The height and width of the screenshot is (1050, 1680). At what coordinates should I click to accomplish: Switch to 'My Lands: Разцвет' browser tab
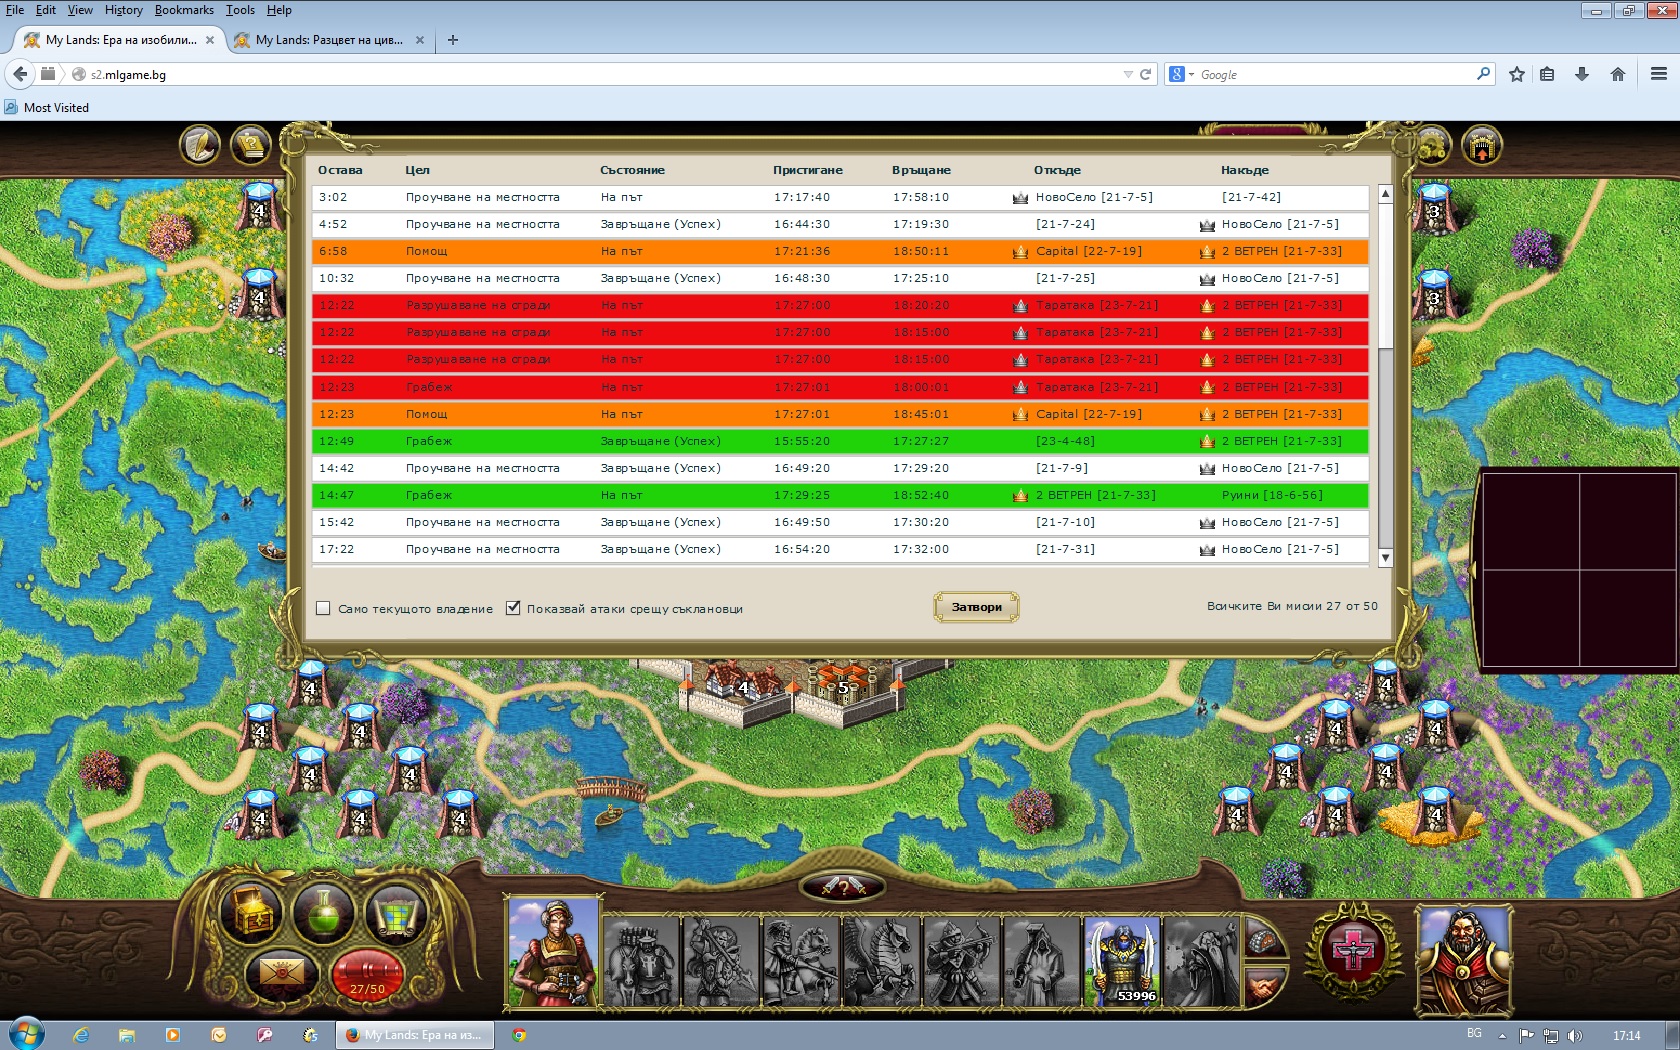[328, 40]
